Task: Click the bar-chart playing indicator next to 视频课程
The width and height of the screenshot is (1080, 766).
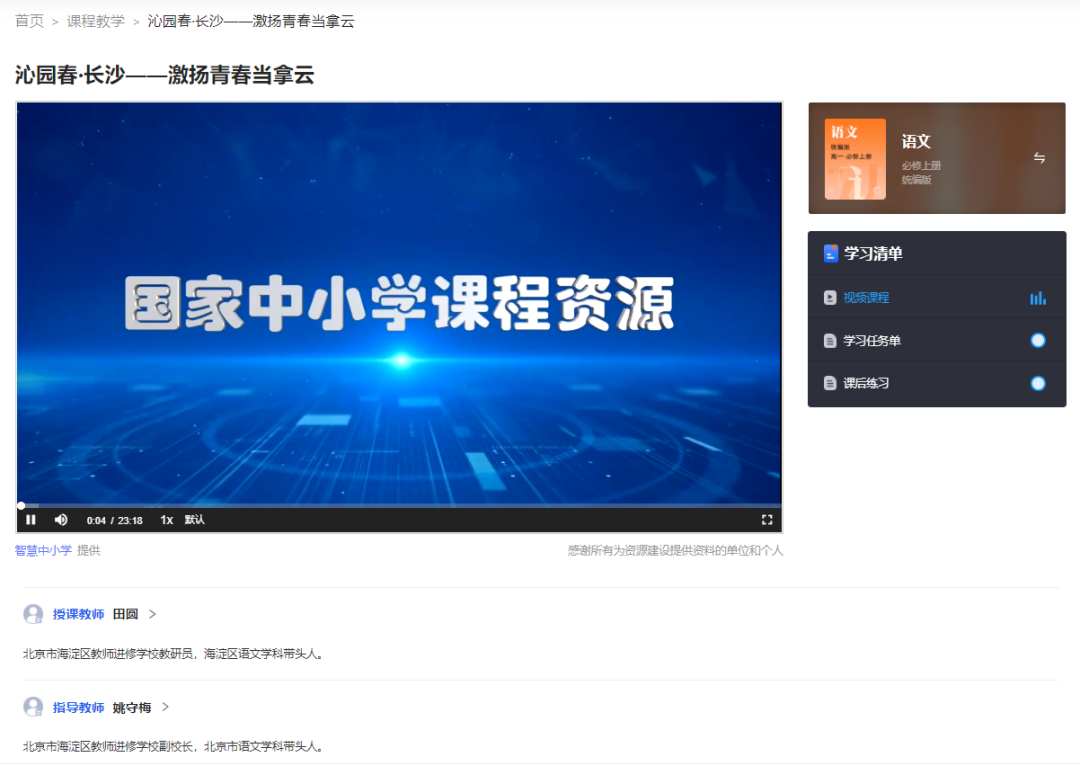Action: click(x=1037, y=297)
